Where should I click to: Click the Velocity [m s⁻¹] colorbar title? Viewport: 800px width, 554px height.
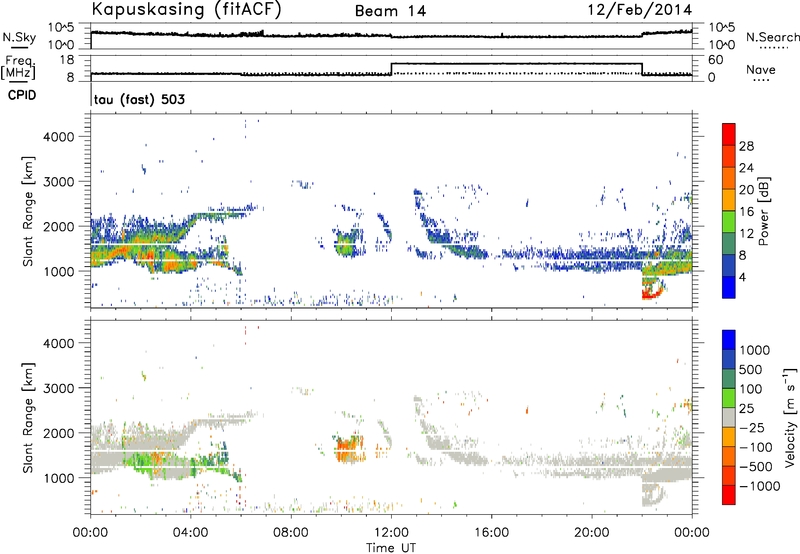pos(791,417)
